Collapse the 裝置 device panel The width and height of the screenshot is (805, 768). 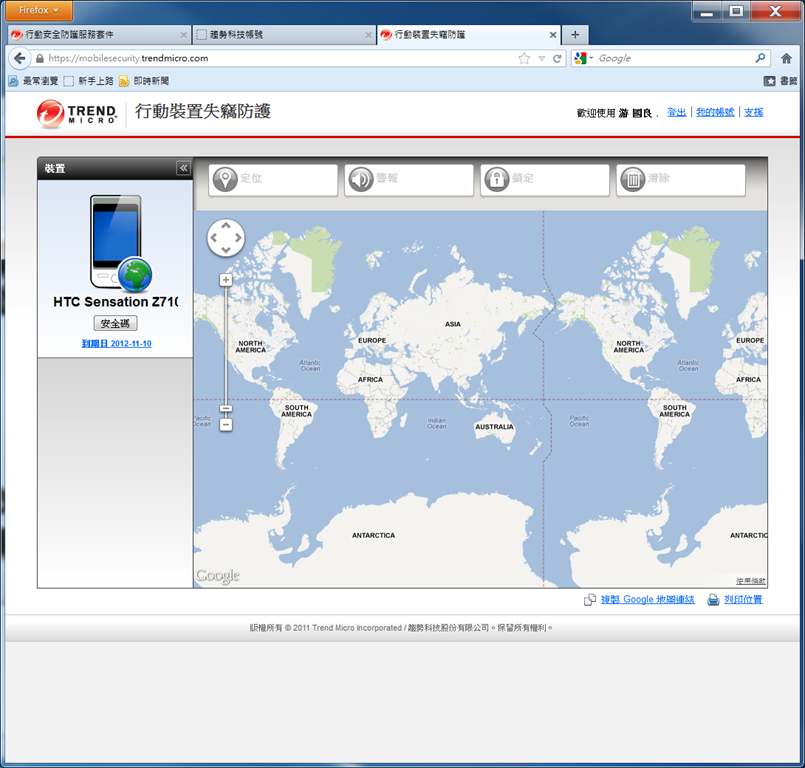point(183,168)
